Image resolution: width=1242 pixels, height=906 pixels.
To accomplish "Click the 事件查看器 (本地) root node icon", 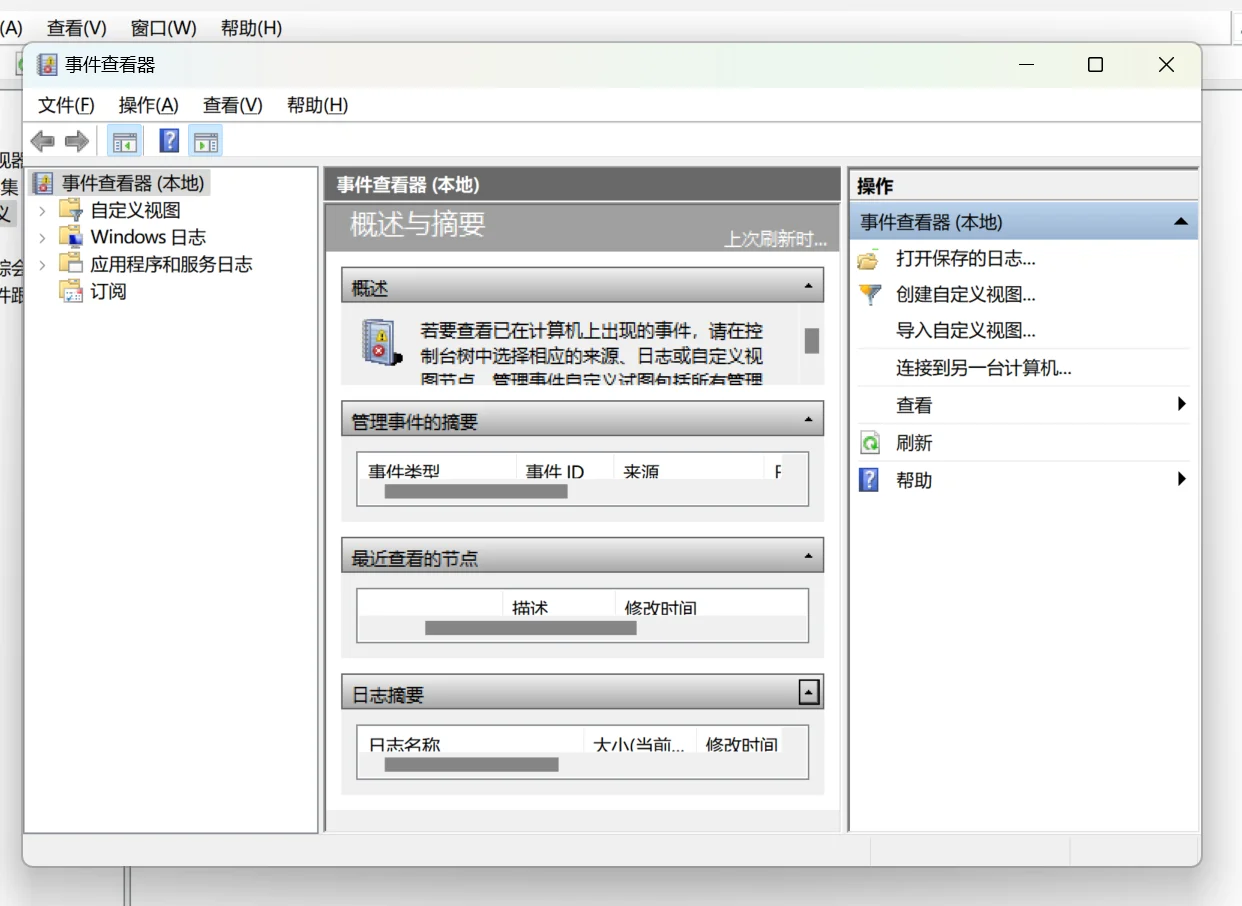I will 43,183.
